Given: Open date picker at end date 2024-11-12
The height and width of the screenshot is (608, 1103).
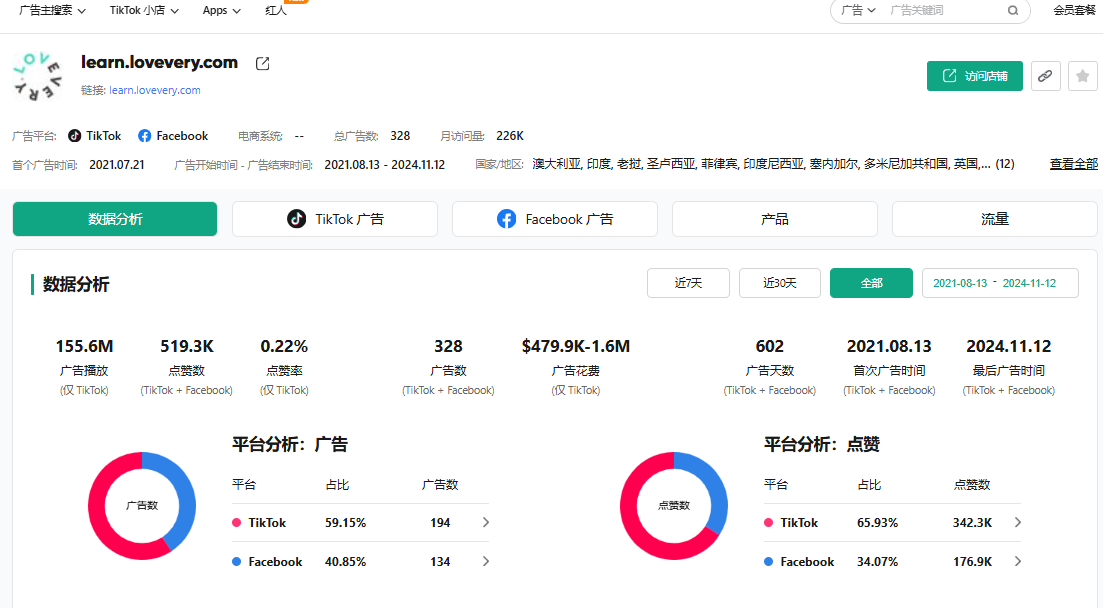Looking at the screenshot, I should (1029, 283).
